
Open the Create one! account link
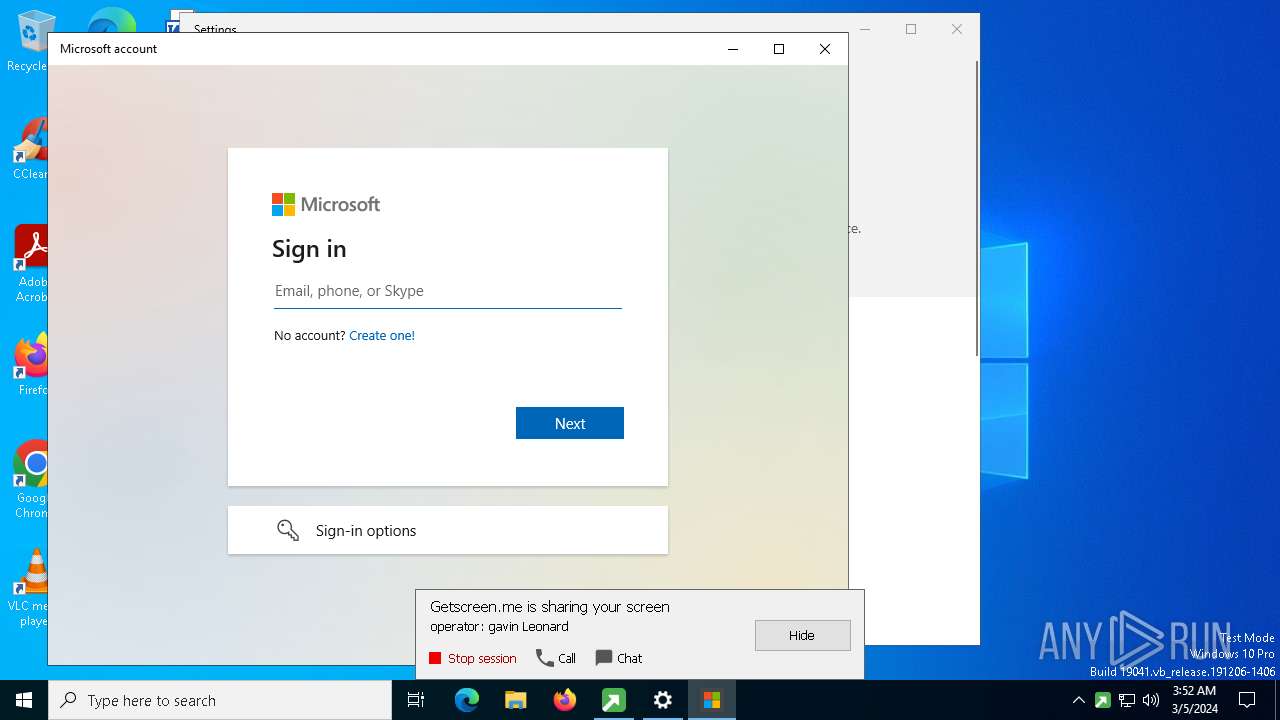tap(382, 336)
